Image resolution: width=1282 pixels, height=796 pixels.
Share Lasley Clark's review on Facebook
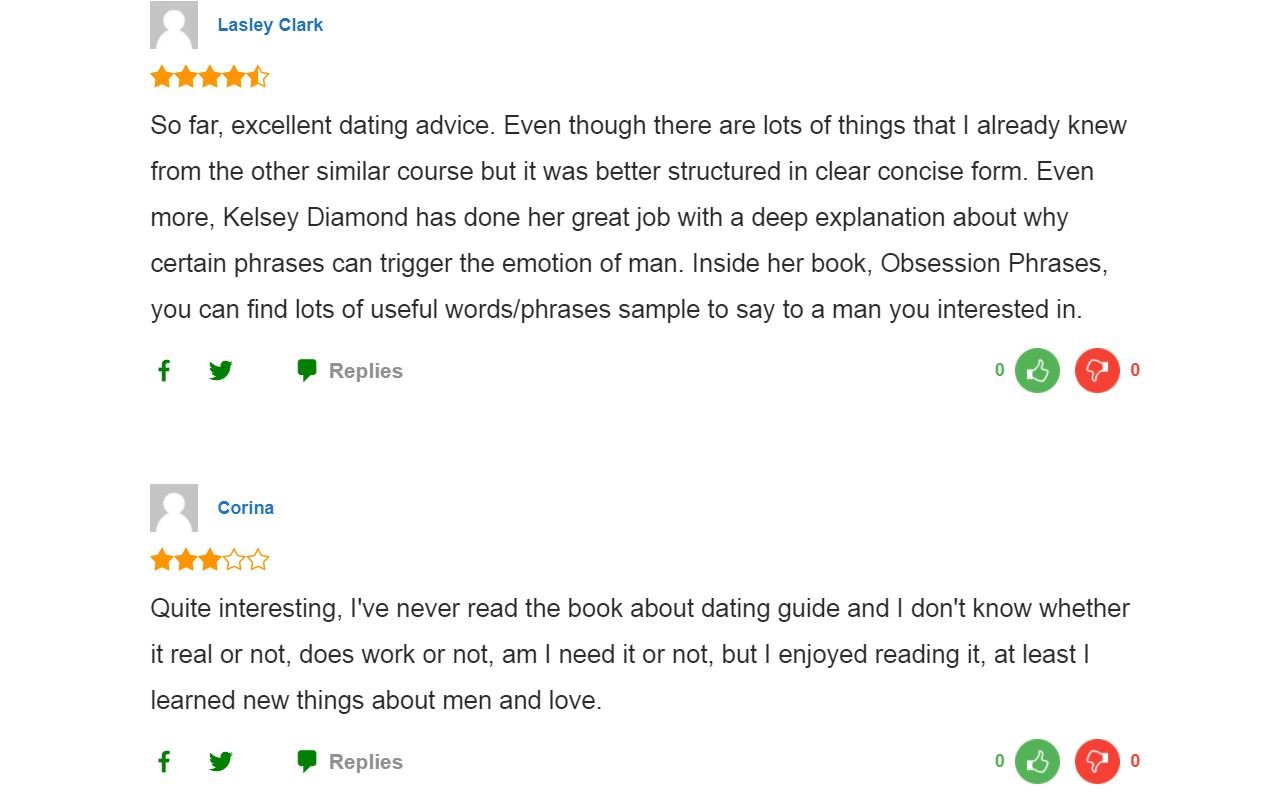click(164, 371)
